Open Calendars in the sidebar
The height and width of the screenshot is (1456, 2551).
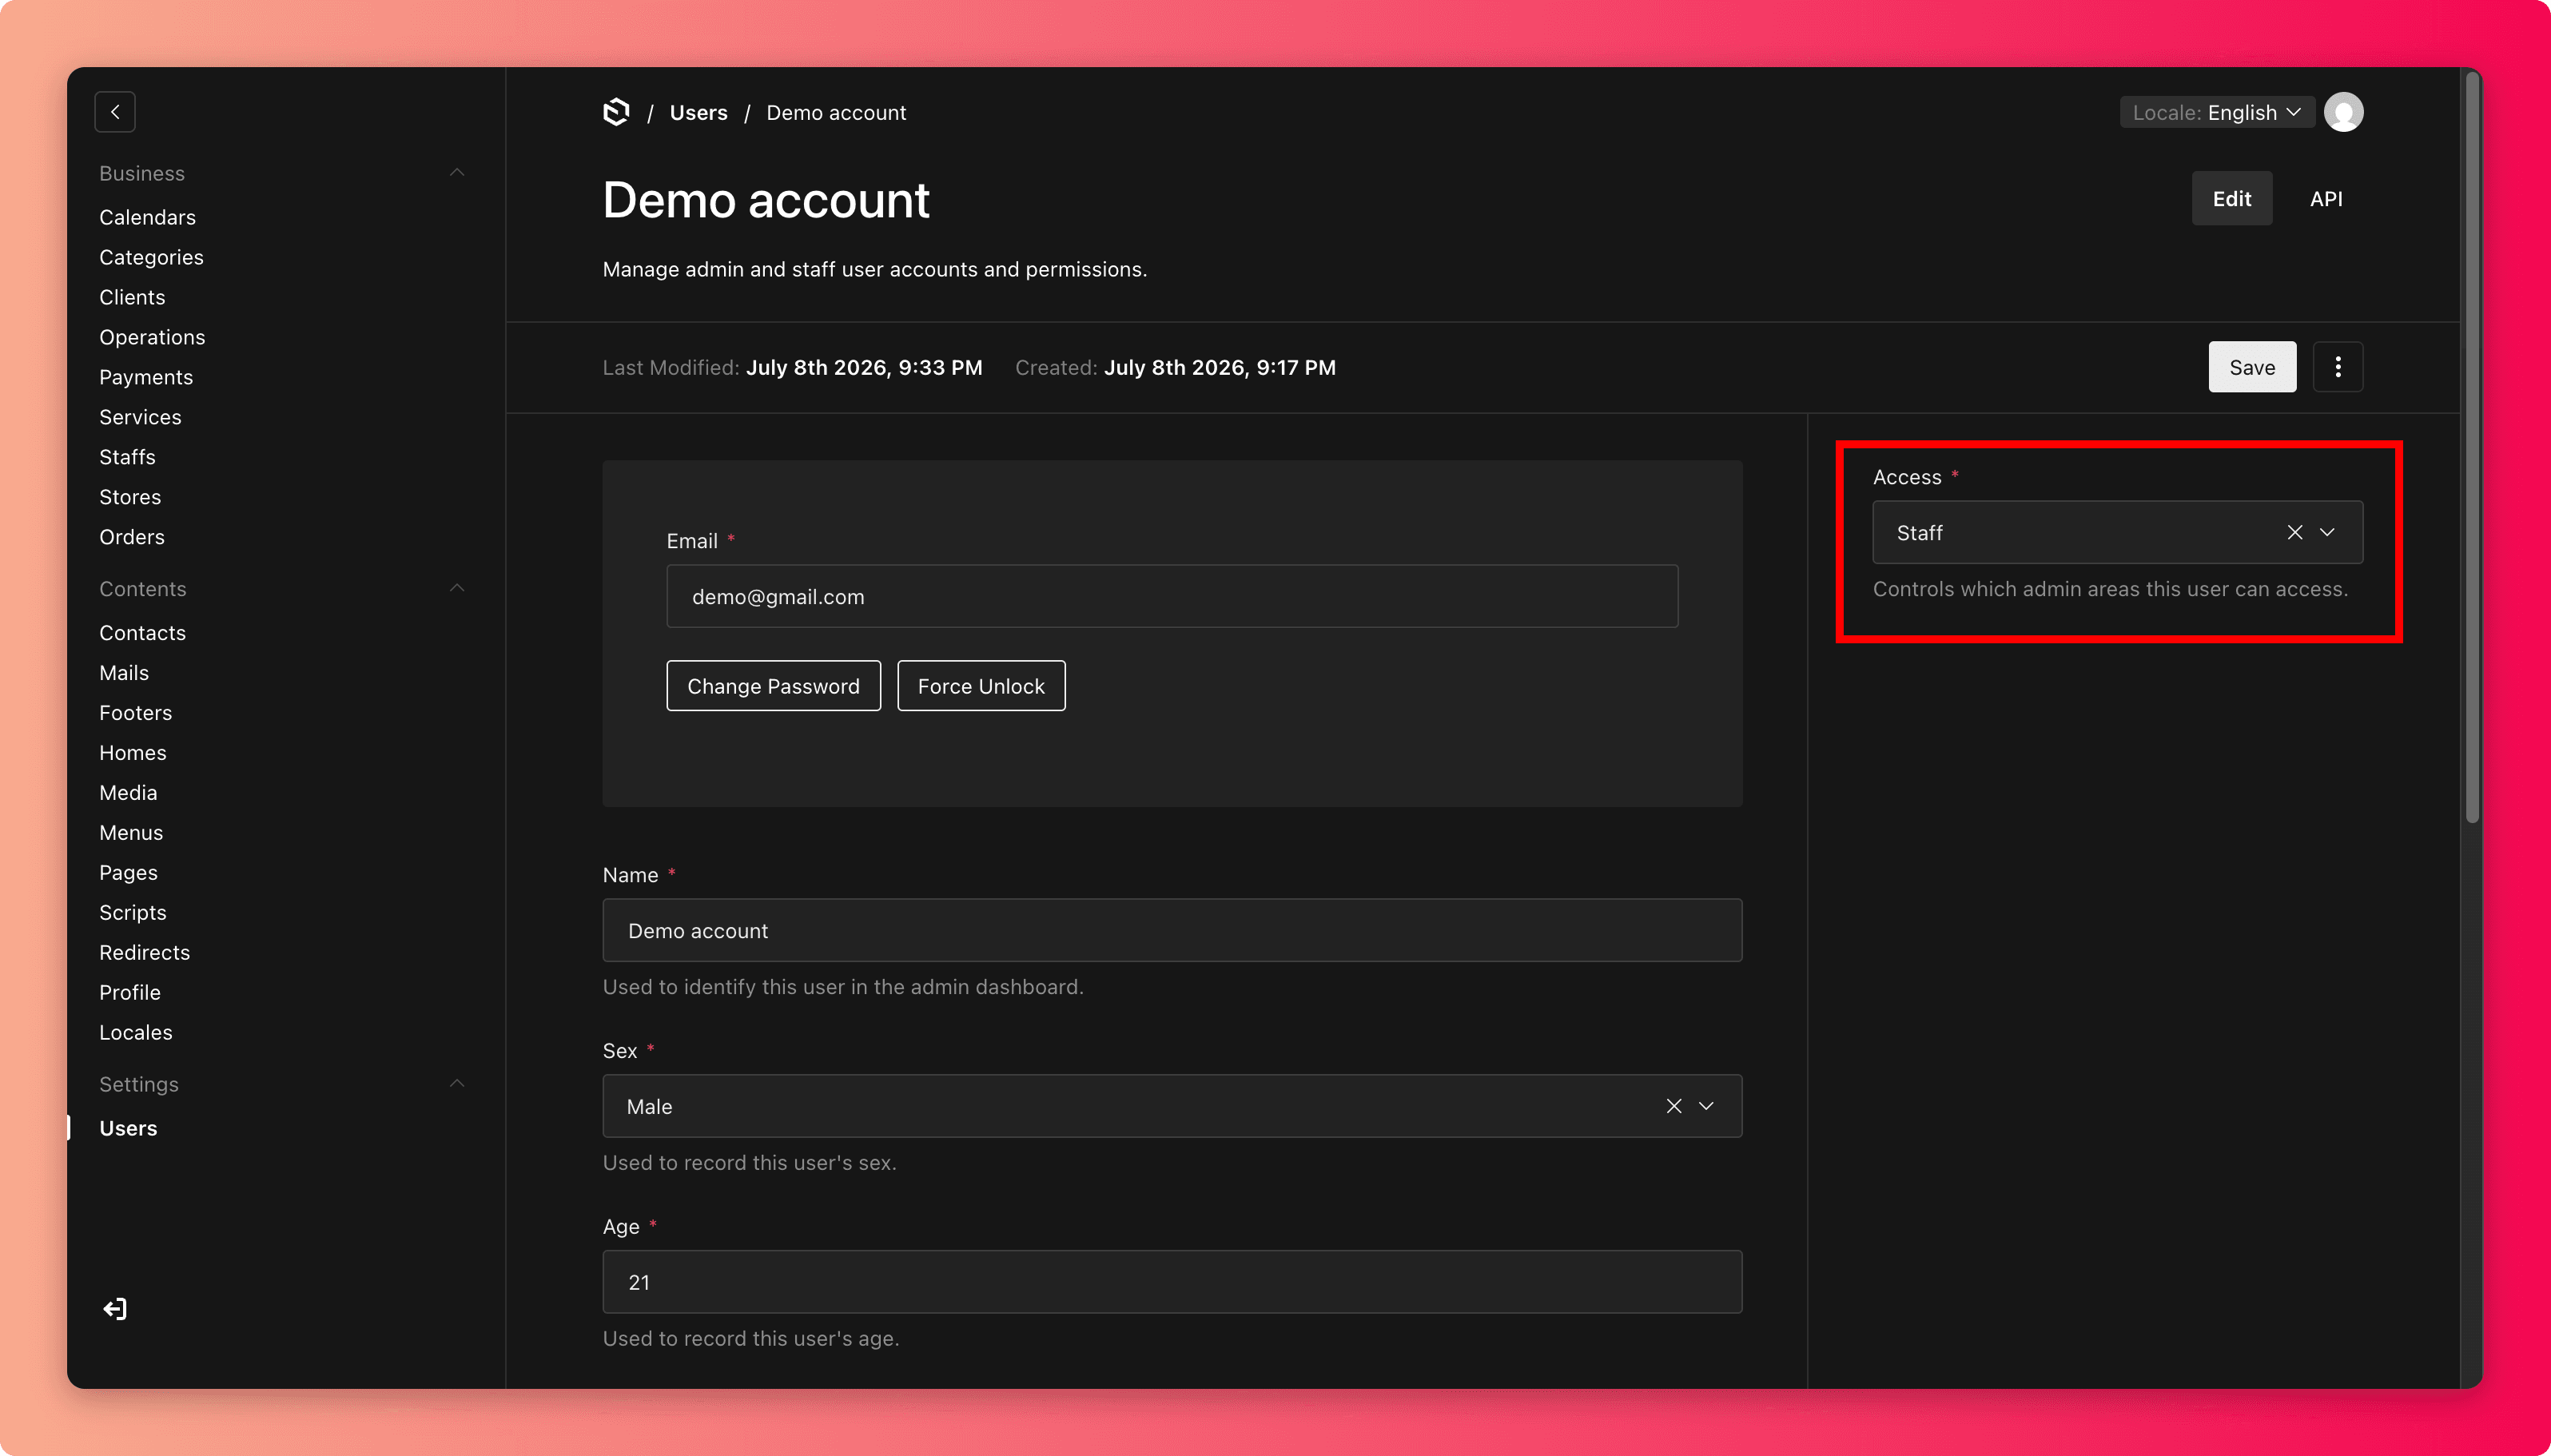(147, 217)
